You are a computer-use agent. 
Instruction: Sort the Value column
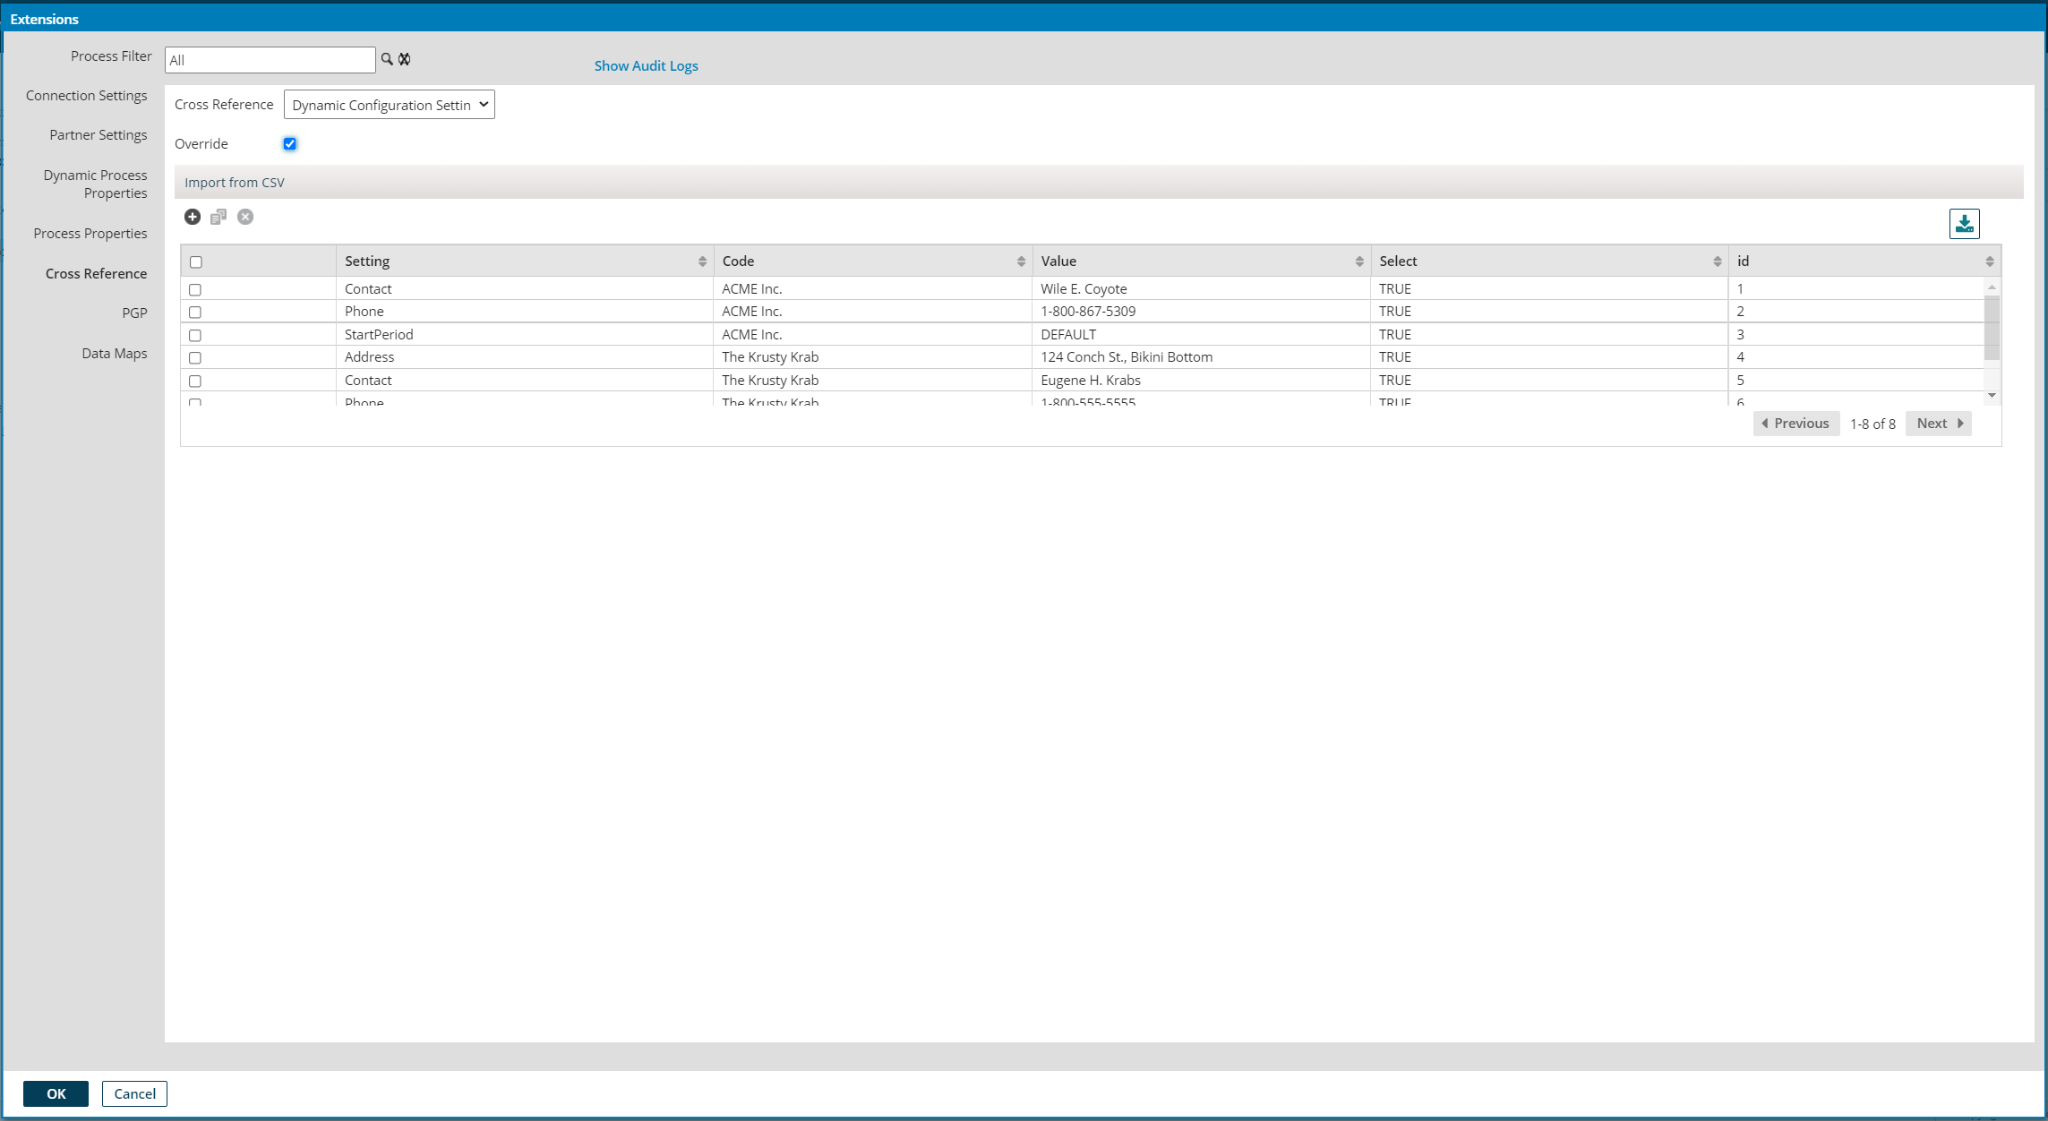1359,261
